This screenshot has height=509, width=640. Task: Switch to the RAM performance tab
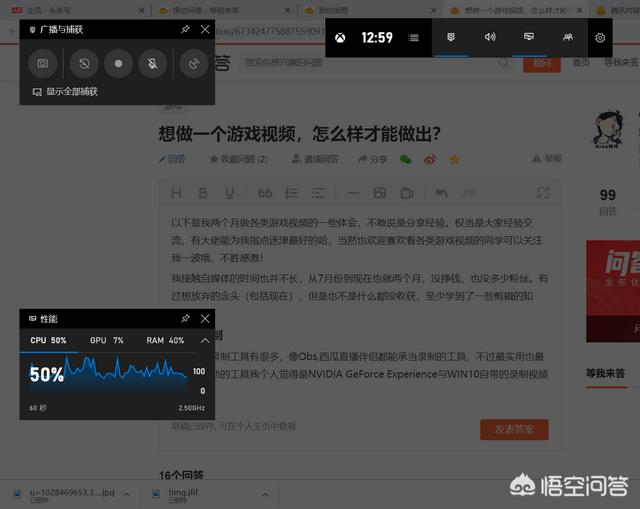pos(165,340)
